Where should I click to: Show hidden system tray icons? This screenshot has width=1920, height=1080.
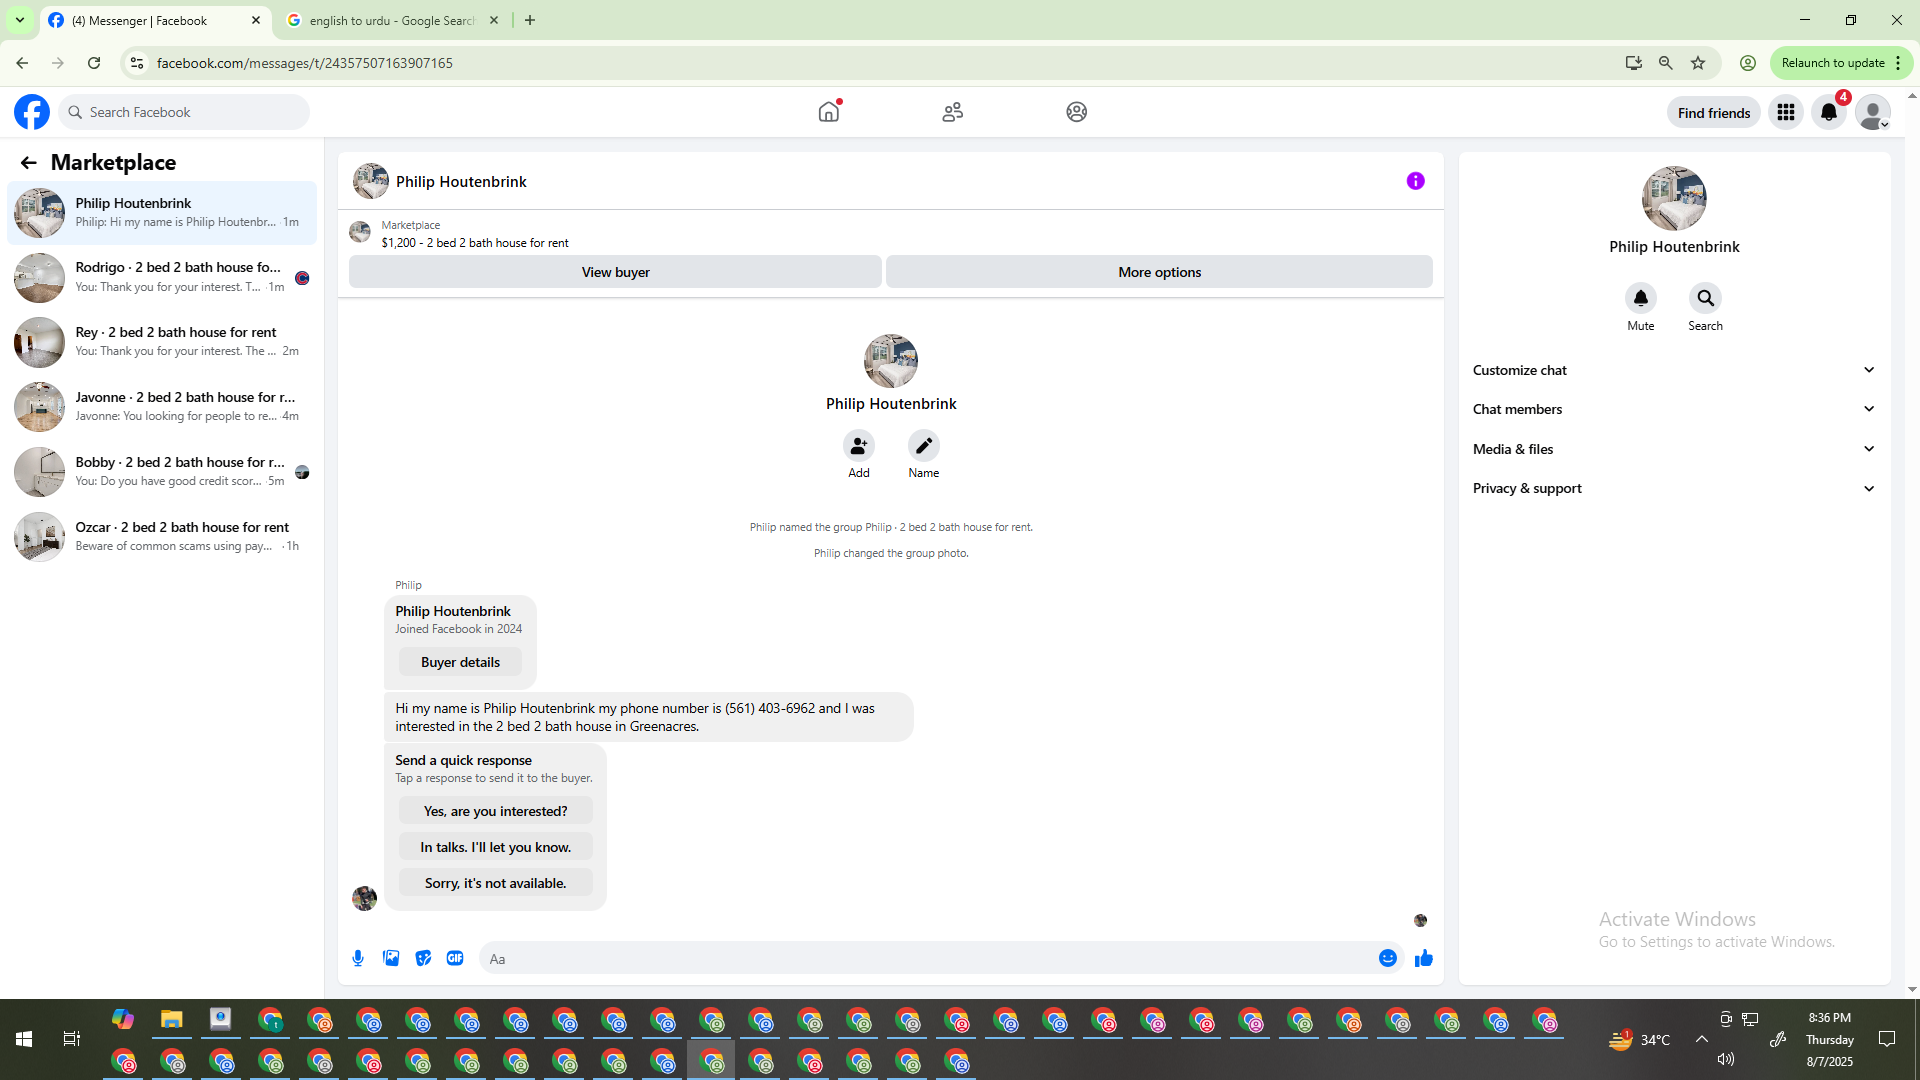[1702, 1040]
